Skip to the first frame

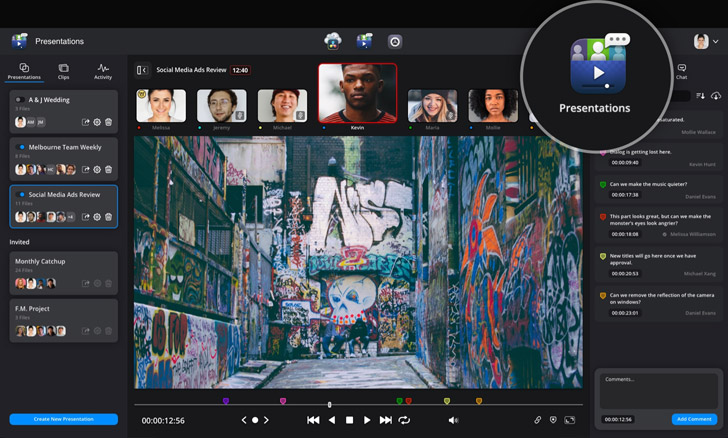tap(313, 420)
